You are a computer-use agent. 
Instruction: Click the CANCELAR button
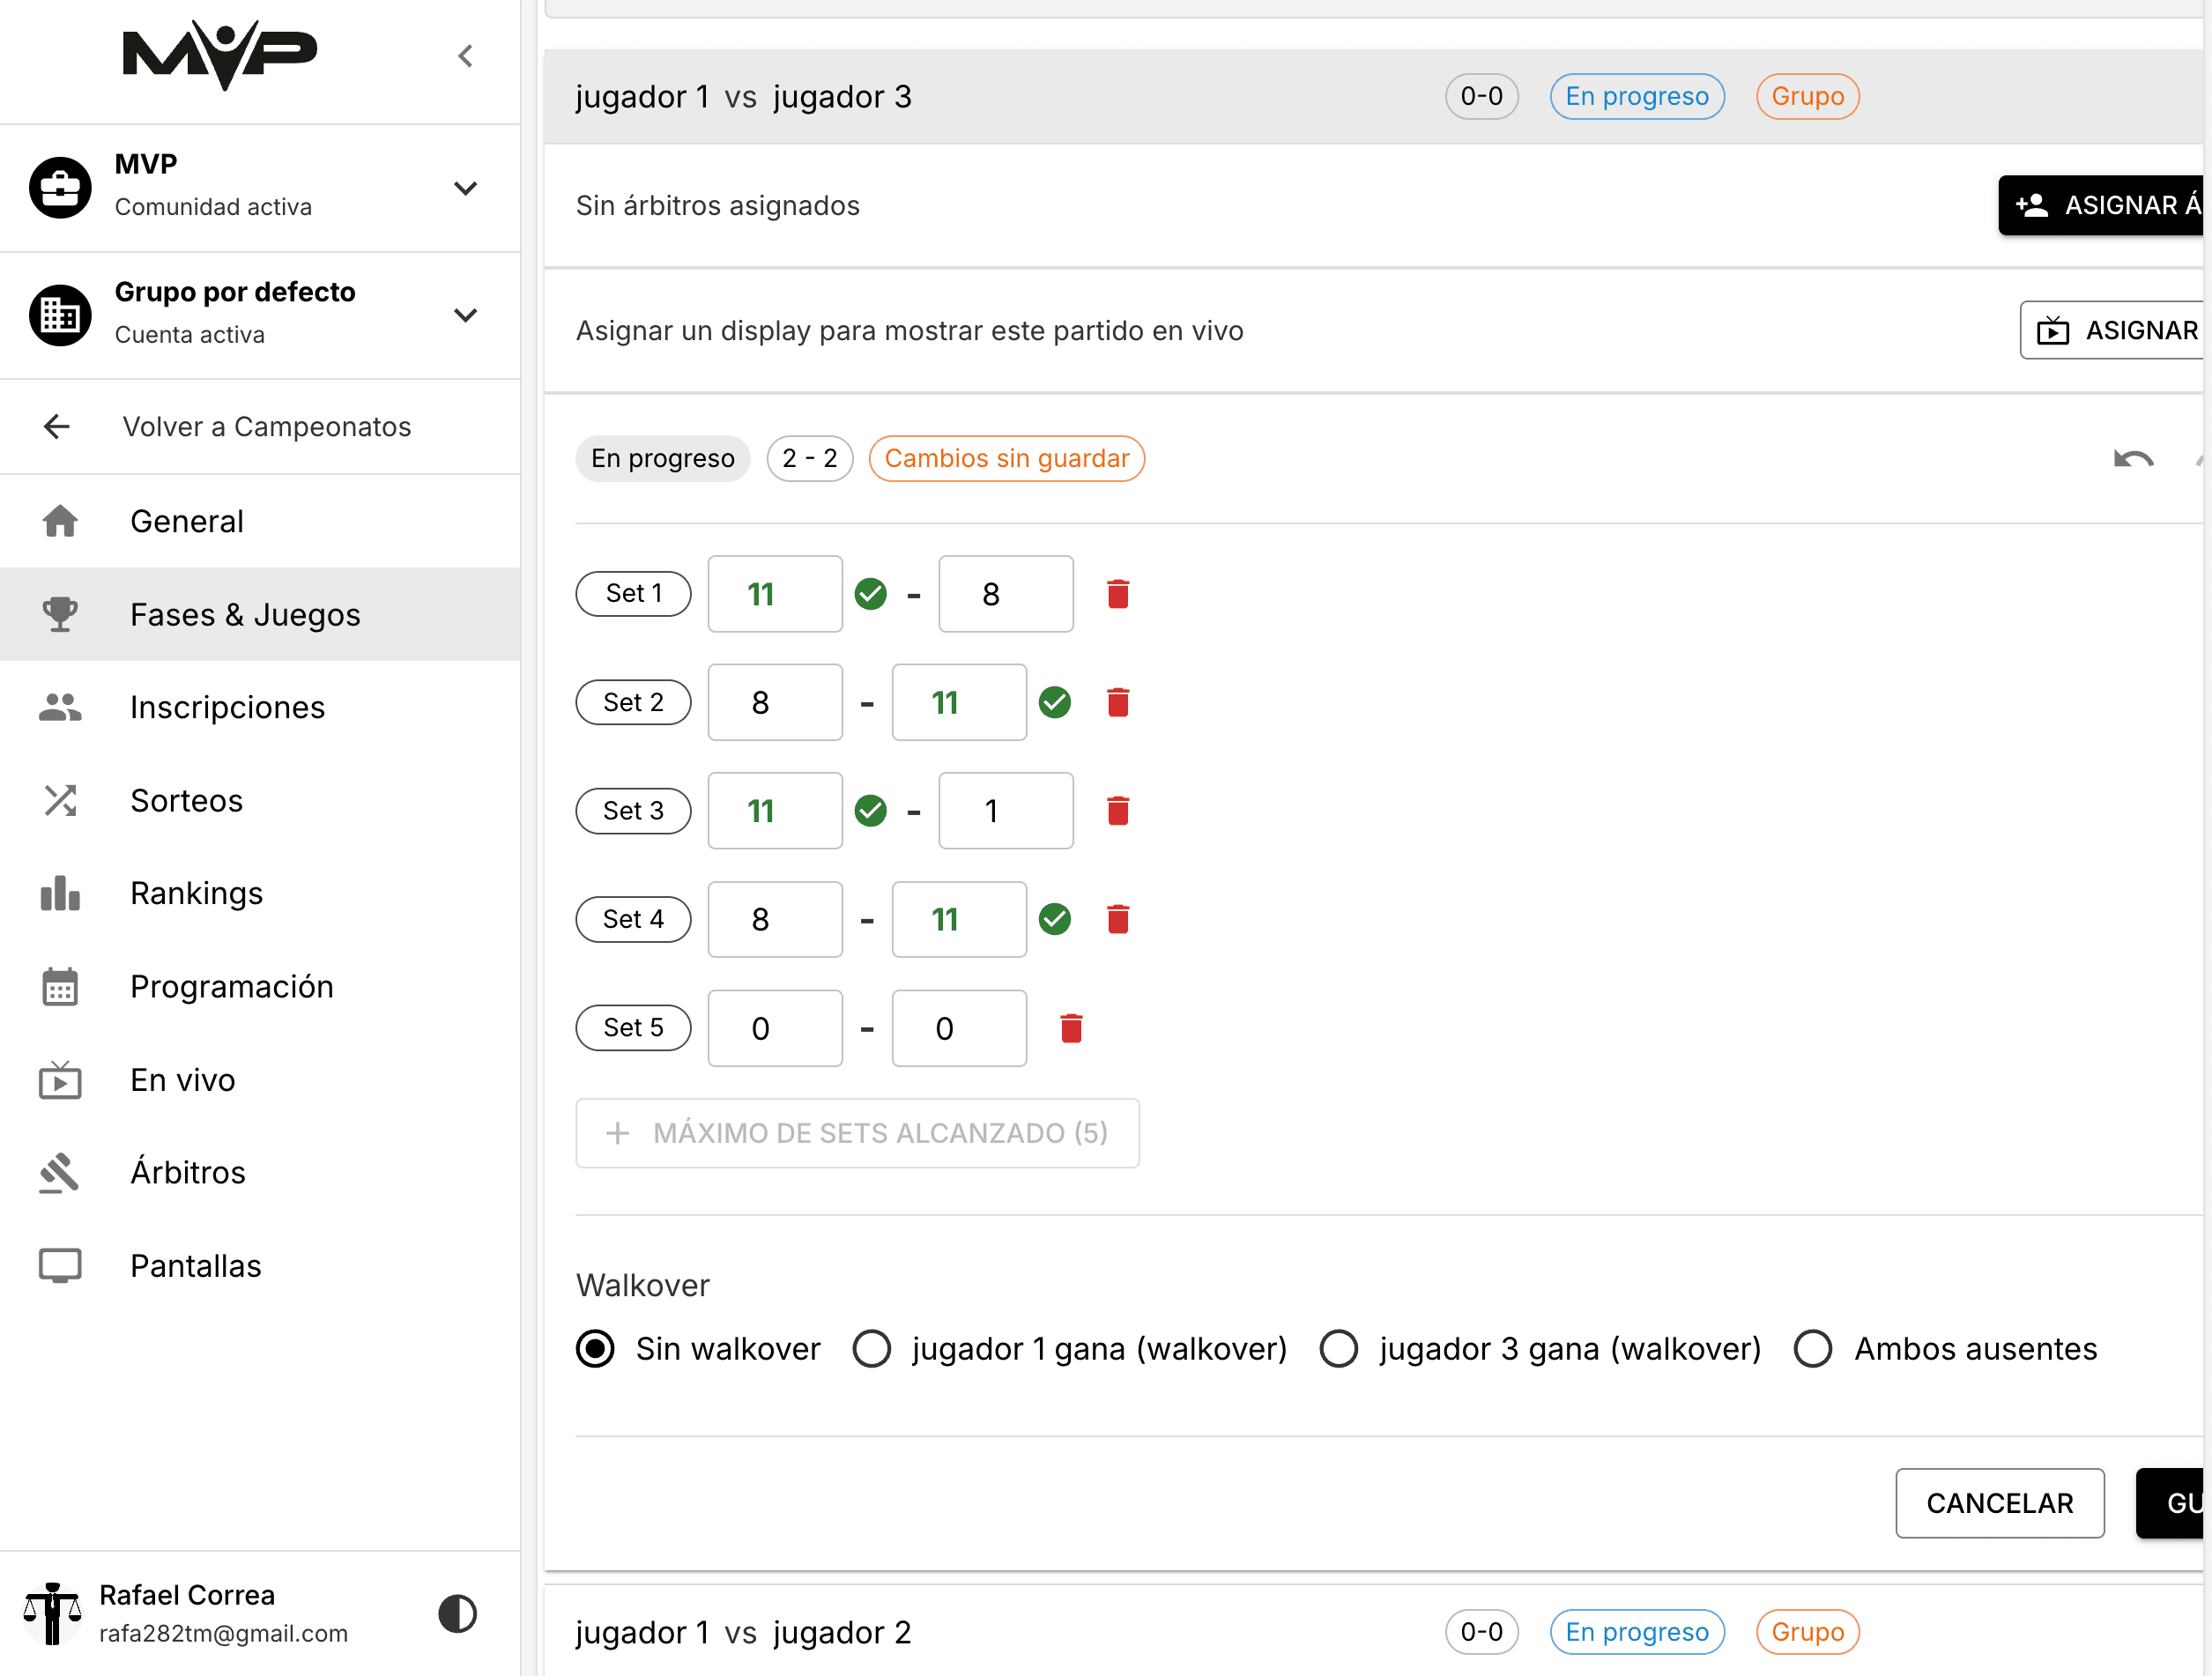(2000, 1503)
